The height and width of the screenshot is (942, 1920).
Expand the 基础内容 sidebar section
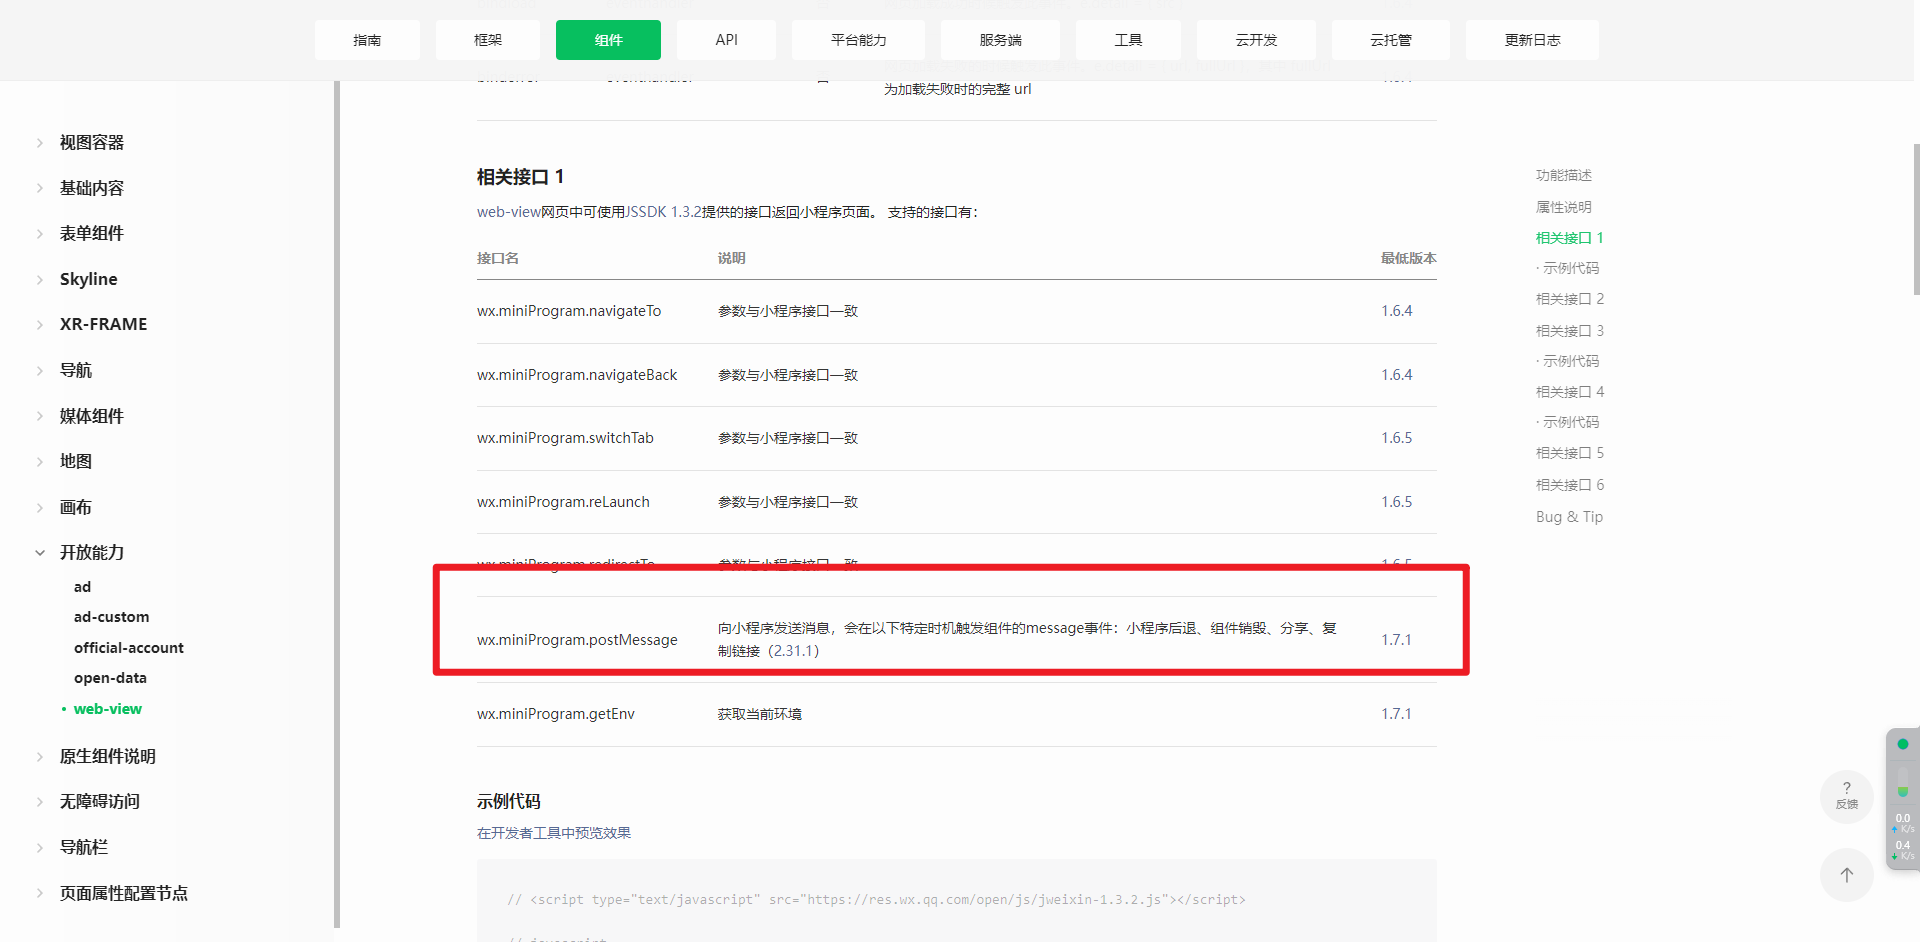click(x=91, y=188)
